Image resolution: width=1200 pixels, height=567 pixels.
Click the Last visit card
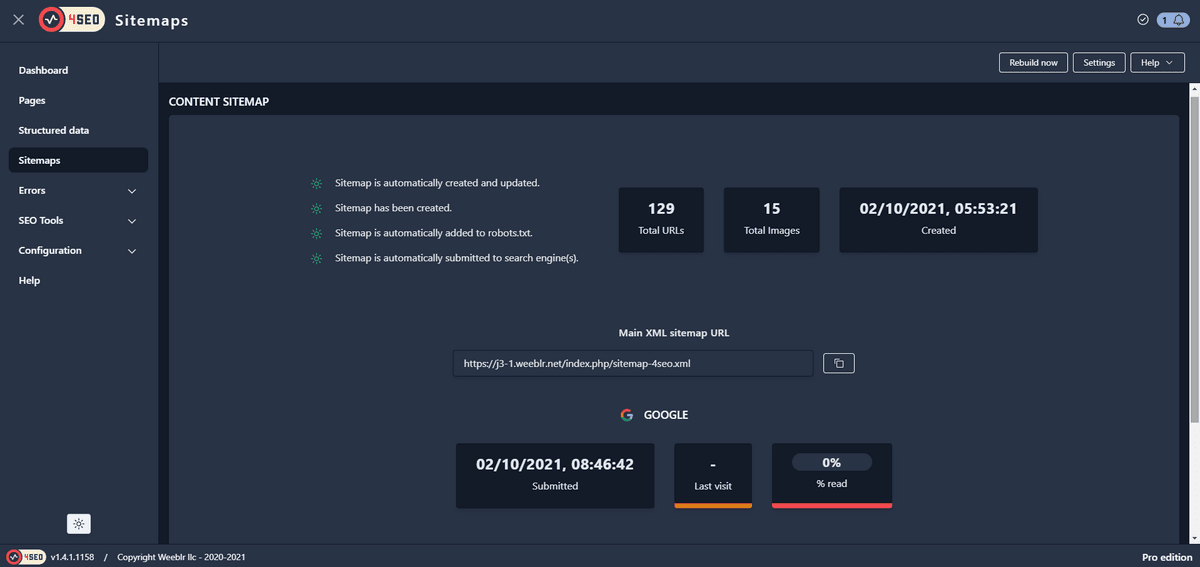click(x=713, y=475)
